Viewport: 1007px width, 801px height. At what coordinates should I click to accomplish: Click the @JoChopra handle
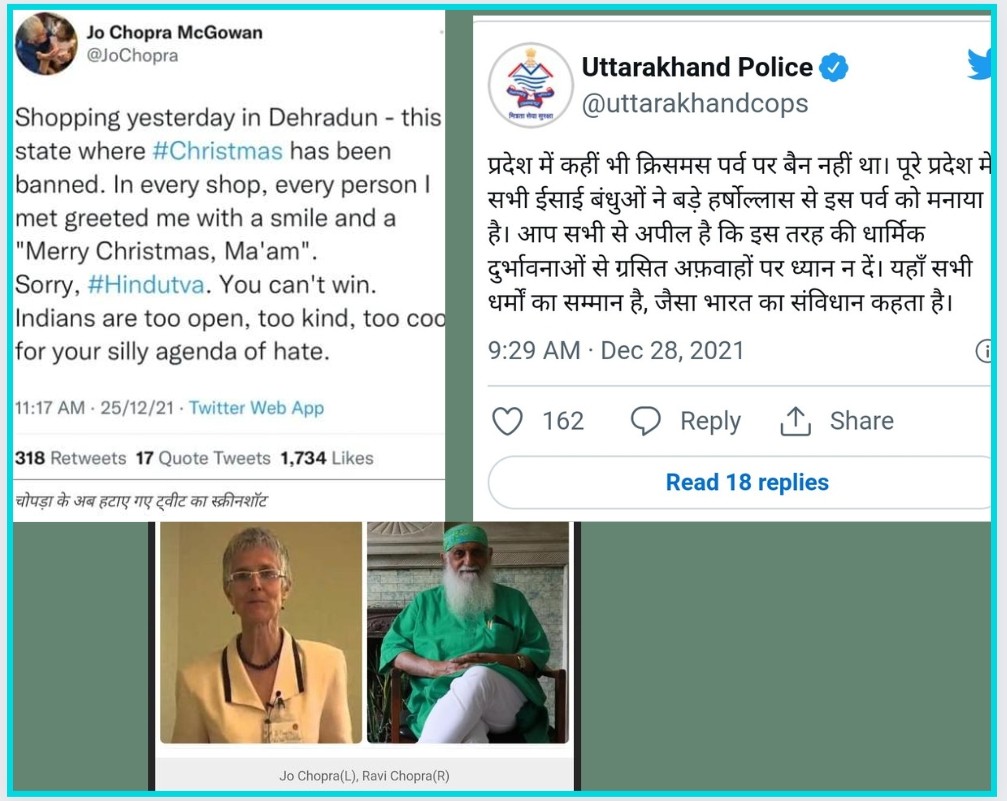[x=132, y=56]
